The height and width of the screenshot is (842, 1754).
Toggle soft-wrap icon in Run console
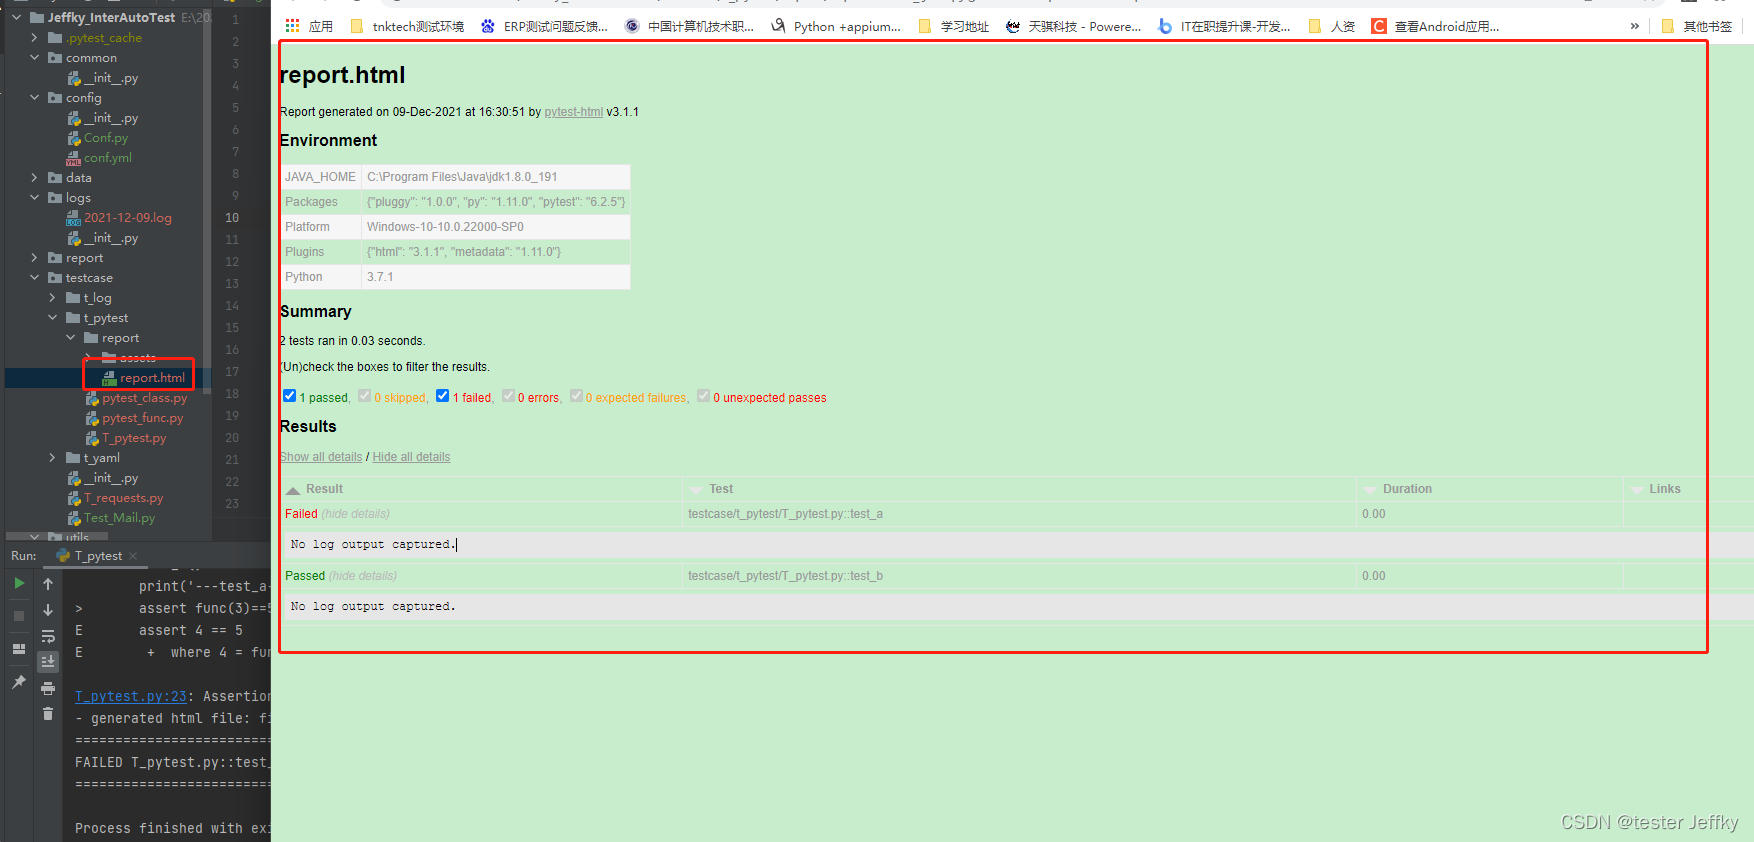click(48, 636)
